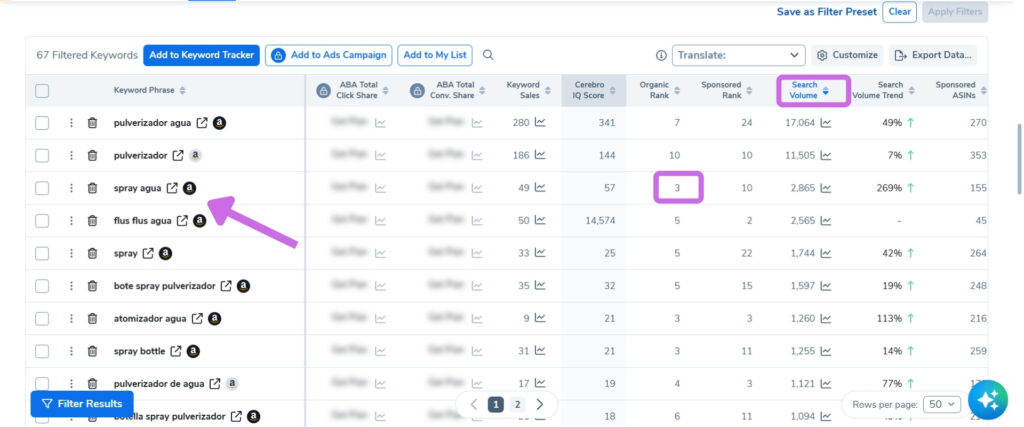1024x427 pixels.
Task: Tick checkbox for 'pulverizador' row
Action: click(42, 155)
